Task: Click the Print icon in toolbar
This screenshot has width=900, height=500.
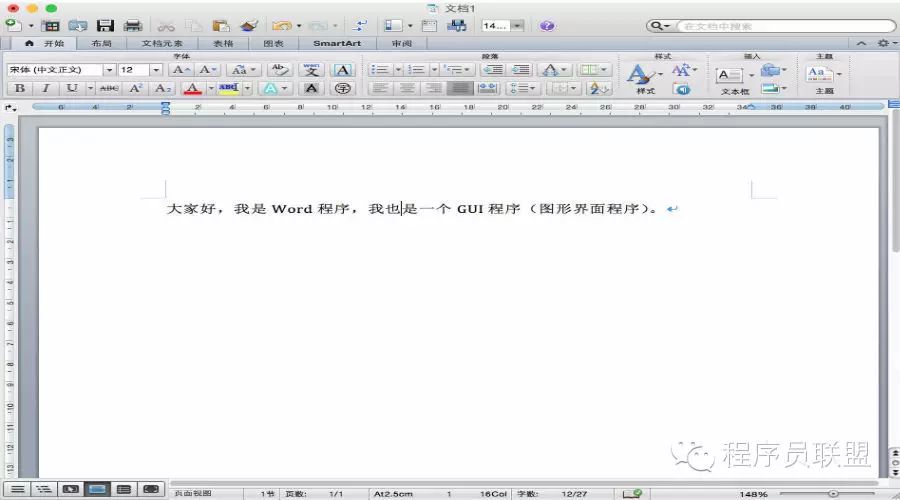Action: point(133,25)
